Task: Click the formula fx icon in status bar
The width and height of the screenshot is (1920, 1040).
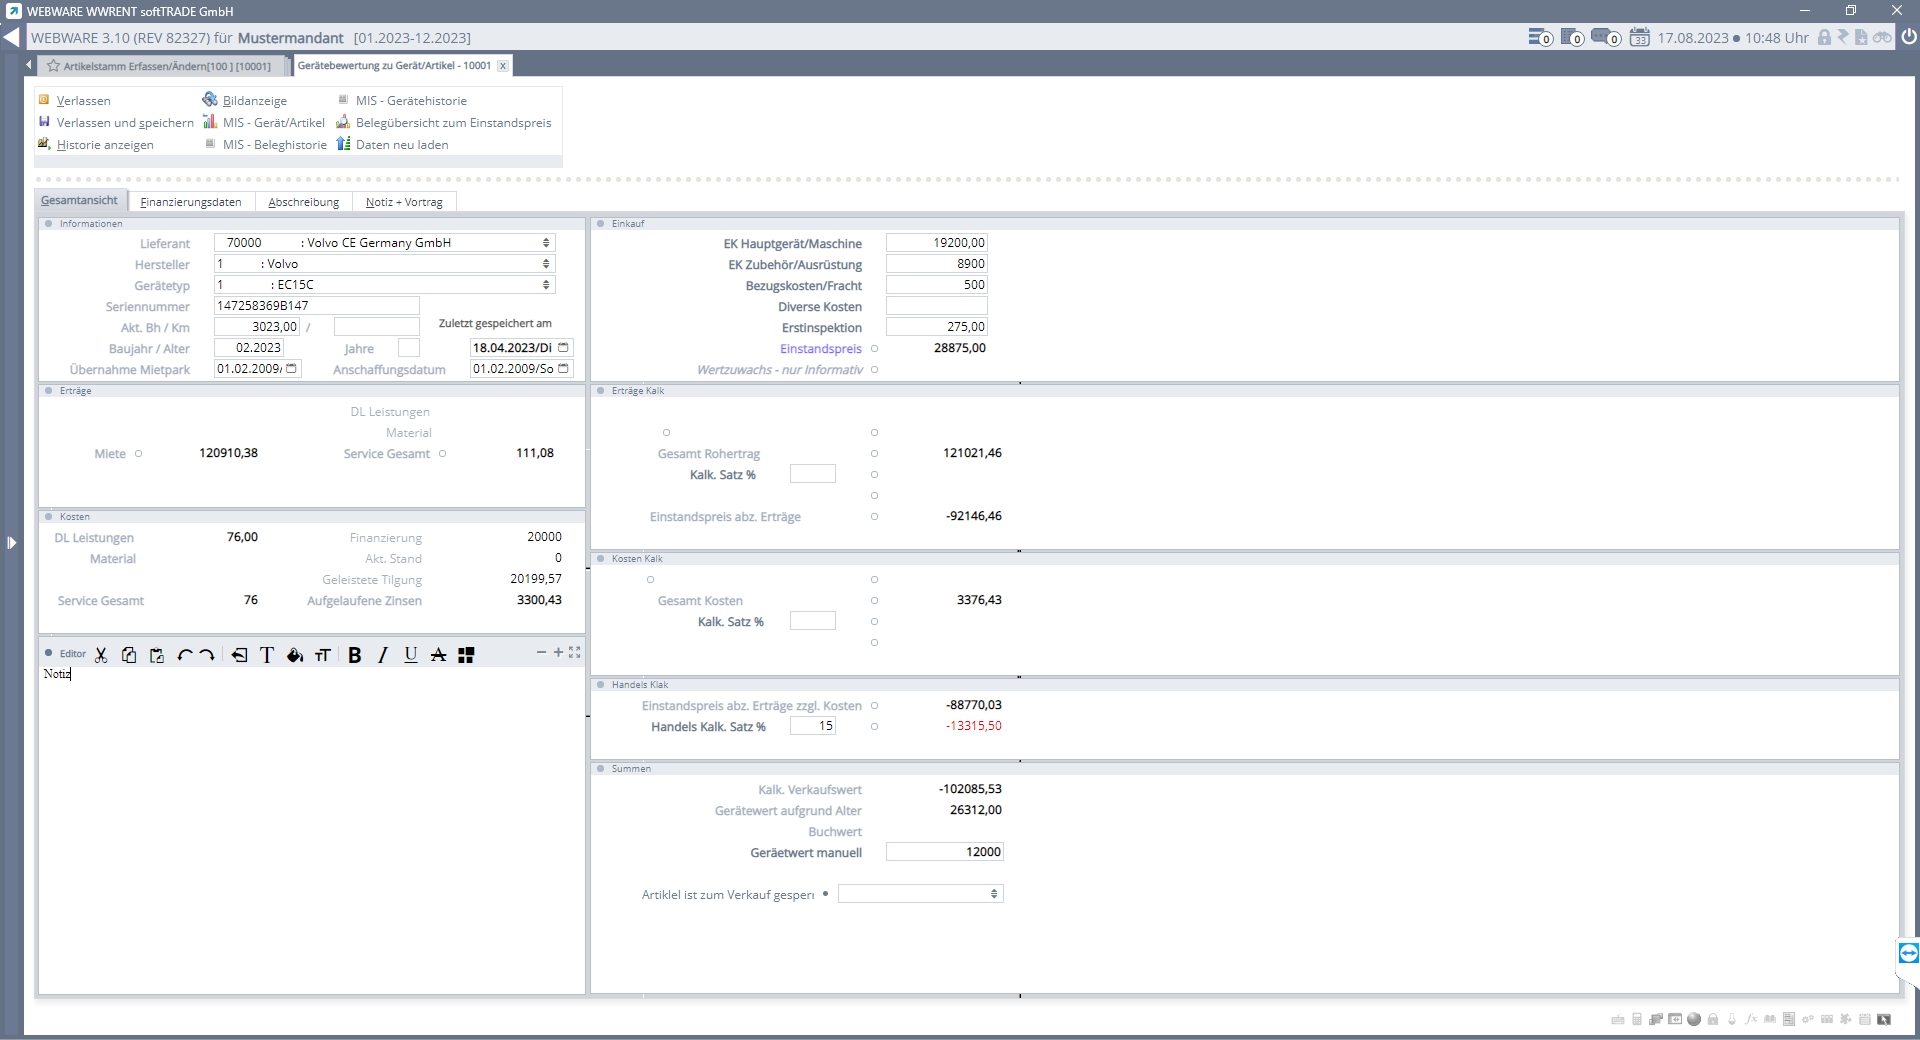Action: point(1751,1019)
